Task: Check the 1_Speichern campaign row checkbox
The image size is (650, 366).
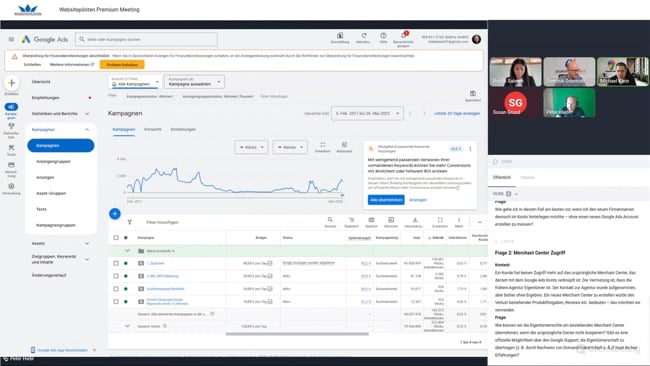Action: (x=116, y=263)
